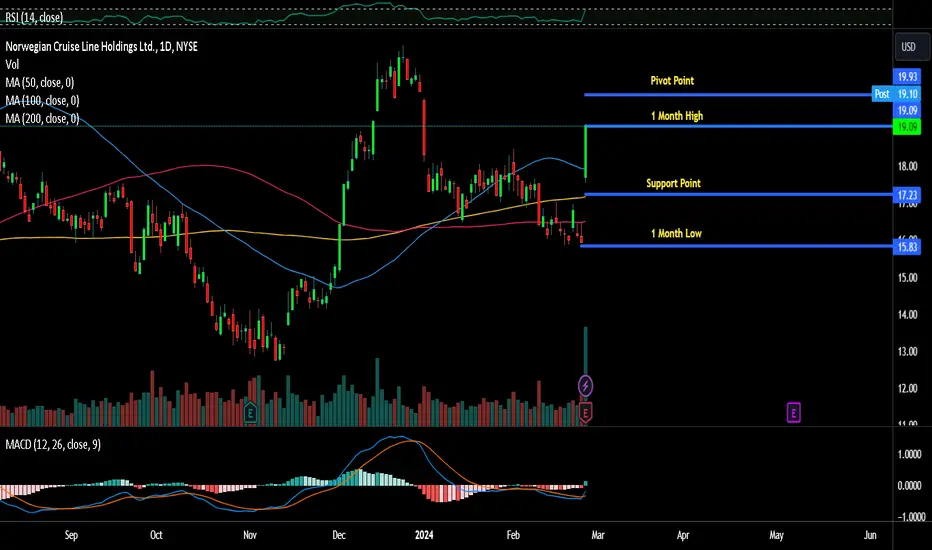Click the 15.83 one month low price label
Image resolution: width=932 pixels, height=550 pixels.
[907, 247]
